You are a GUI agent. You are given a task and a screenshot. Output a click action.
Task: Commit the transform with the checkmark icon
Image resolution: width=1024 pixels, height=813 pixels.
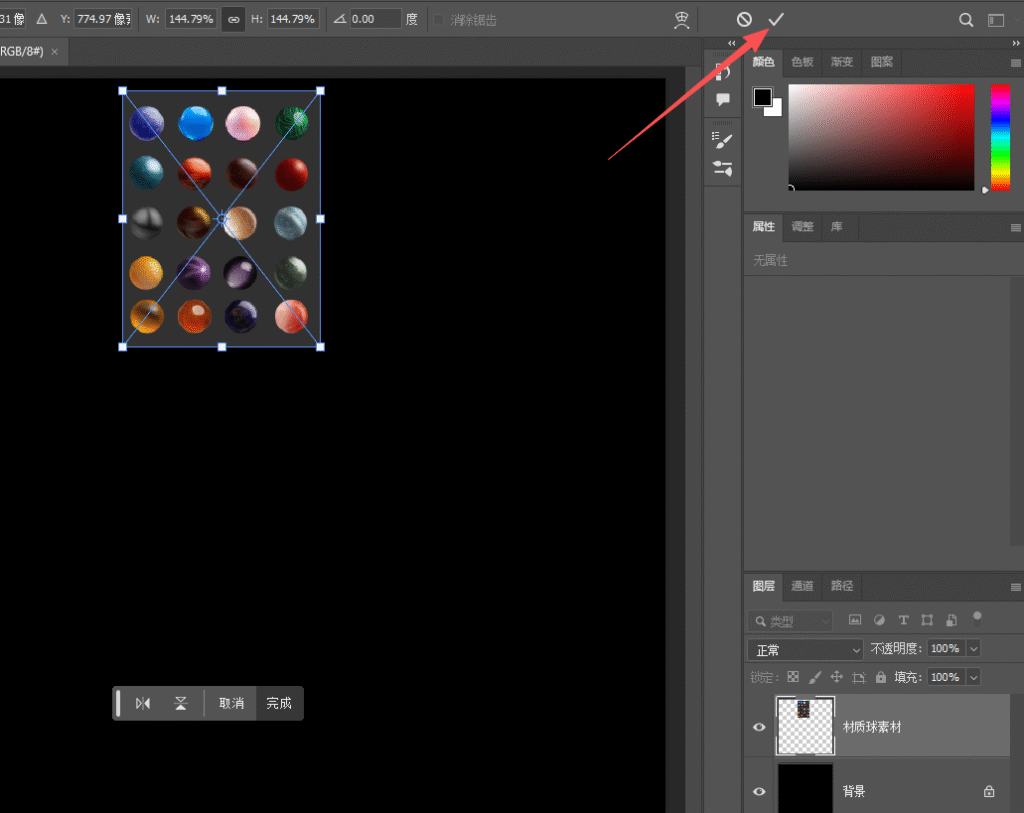[776, 20]
